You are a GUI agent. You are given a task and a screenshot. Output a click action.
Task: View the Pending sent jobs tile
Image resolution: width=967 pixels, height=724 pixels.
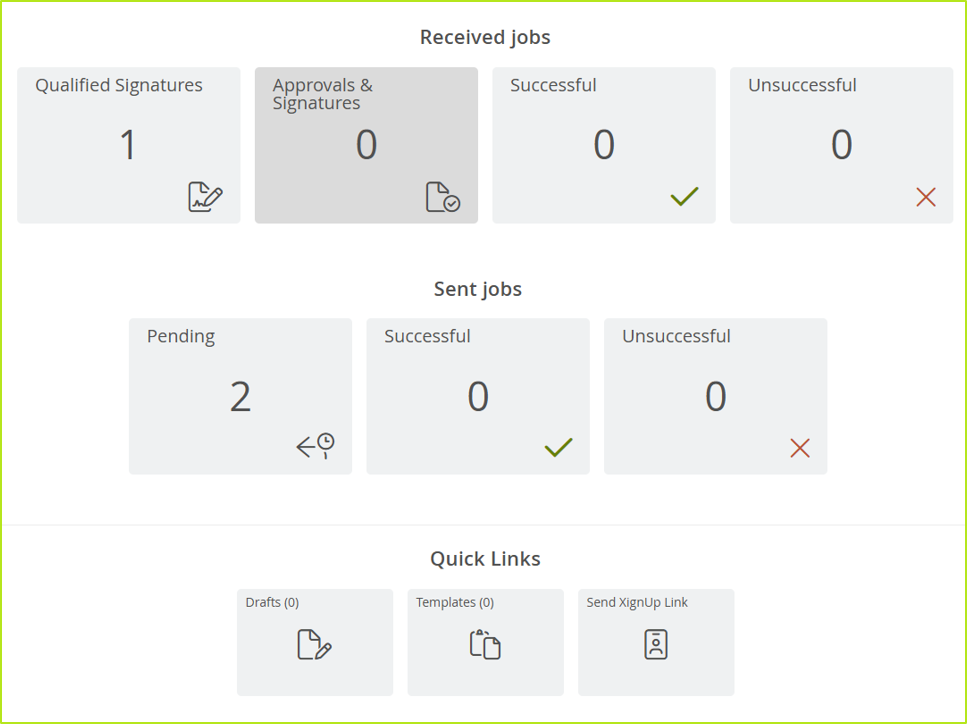[x=240, y=395]
